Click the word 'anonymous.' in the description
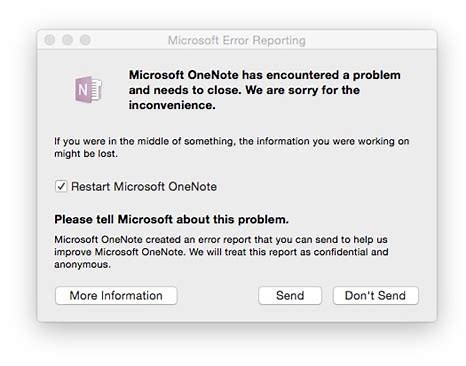Viewport: 466px width, 366px height. pos(82,265)
